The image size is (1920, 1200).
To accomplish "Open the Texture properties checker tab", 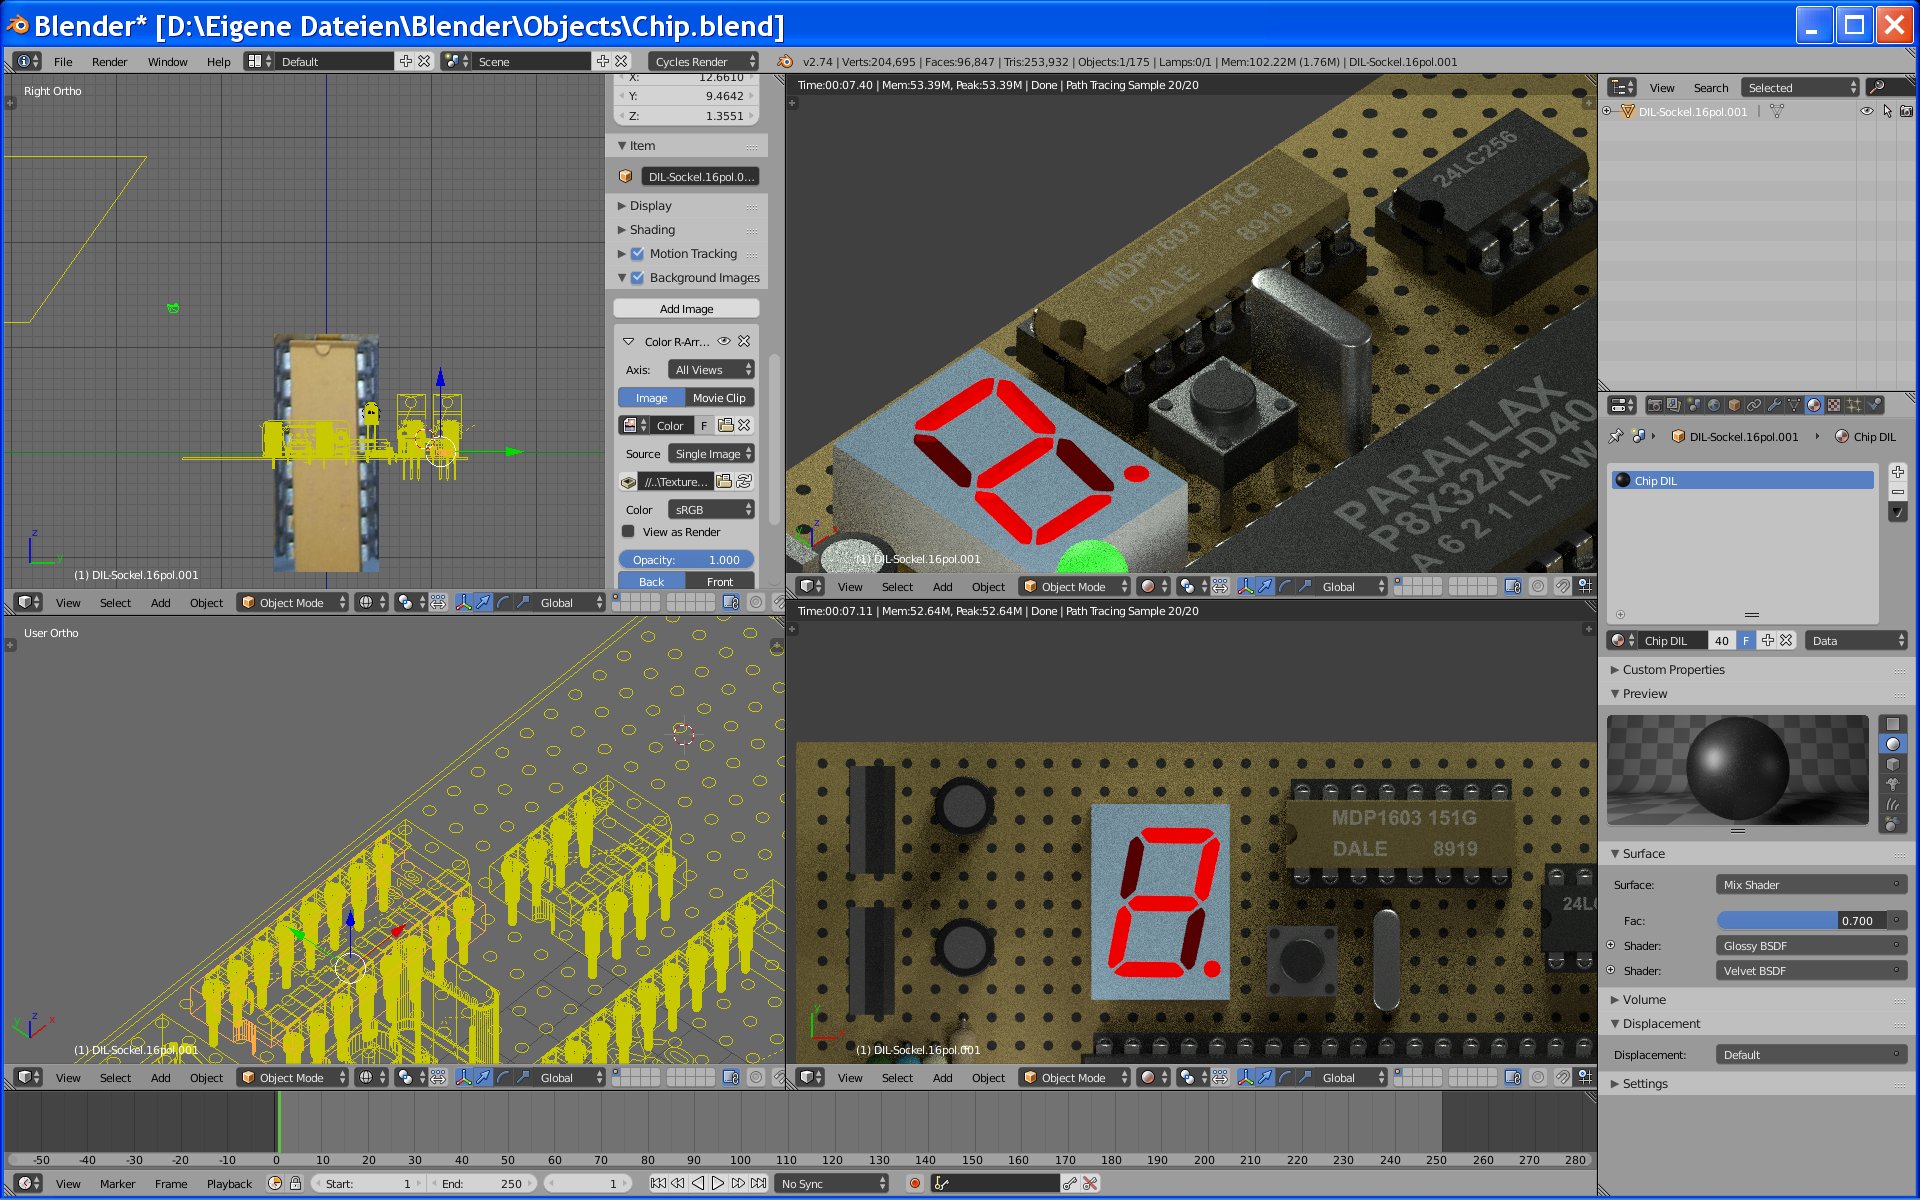I will [1834, 405].
